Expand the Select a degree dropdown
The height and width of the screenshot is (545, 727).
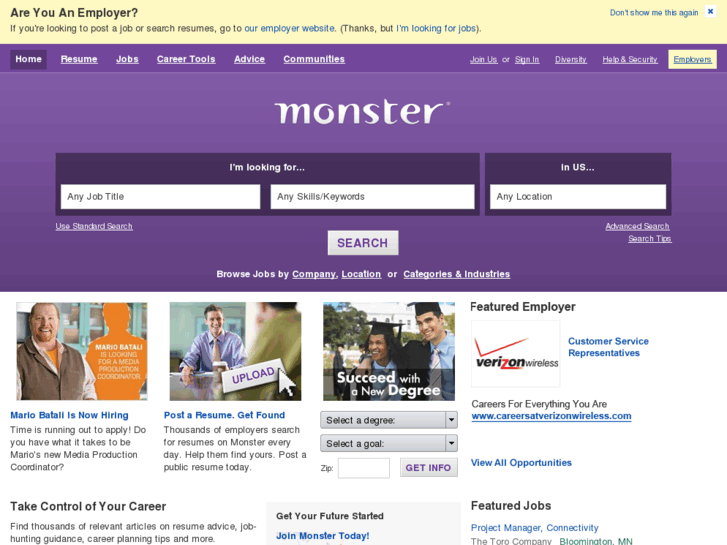389,420
